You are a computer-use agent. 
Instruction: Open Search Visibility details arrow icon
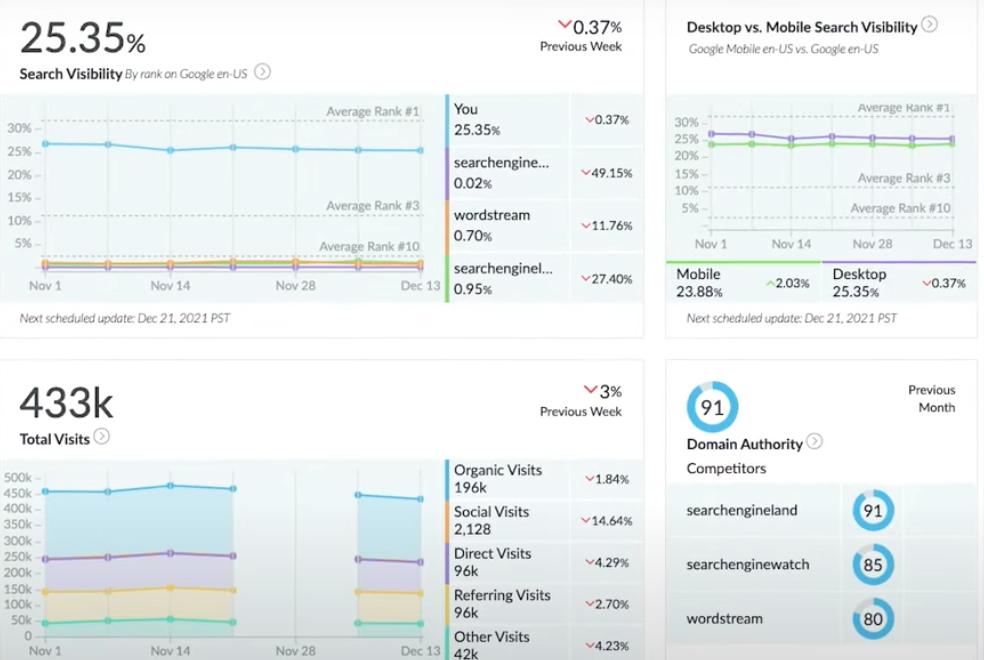pyautogui.click(x=262, y=72)
